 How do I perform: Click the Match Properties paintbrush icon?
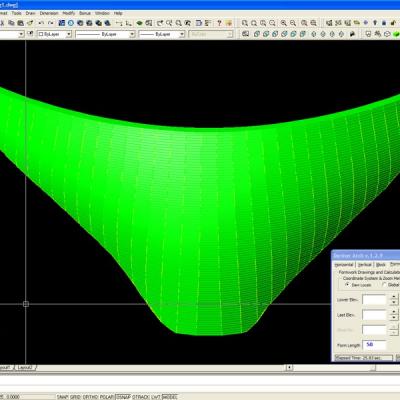(30, 23)
